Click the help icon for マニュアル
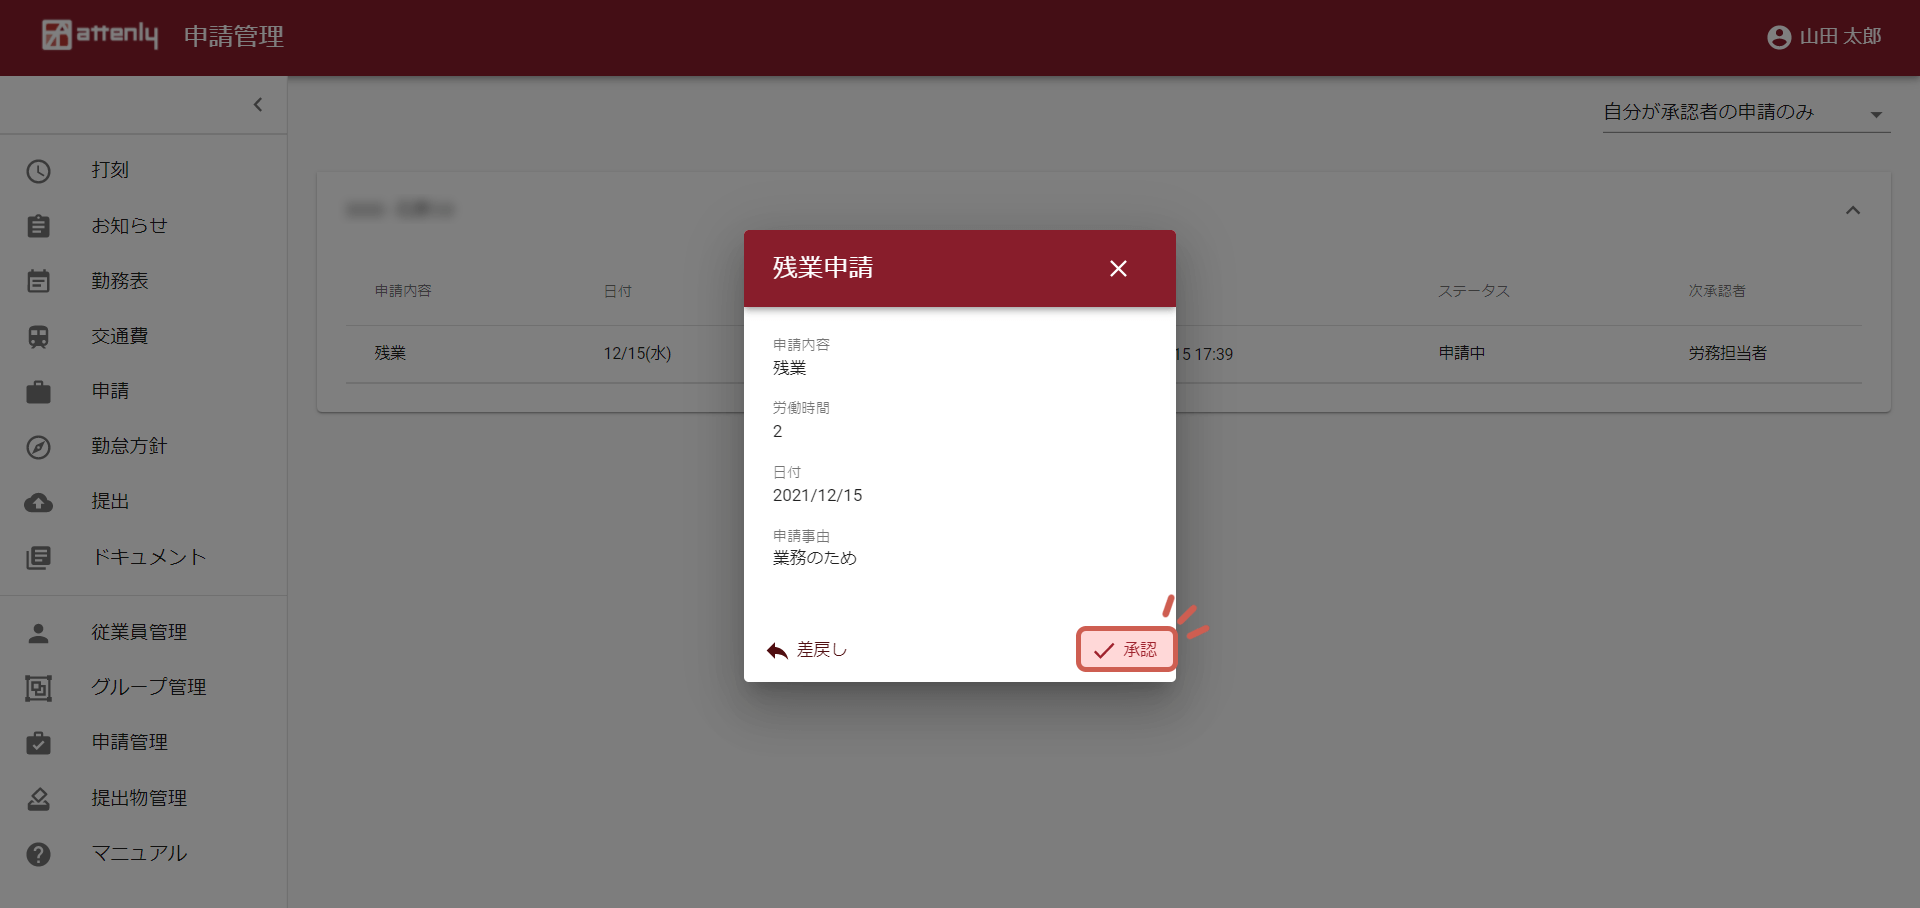The image size is (1920, 908). click(38, 854)
